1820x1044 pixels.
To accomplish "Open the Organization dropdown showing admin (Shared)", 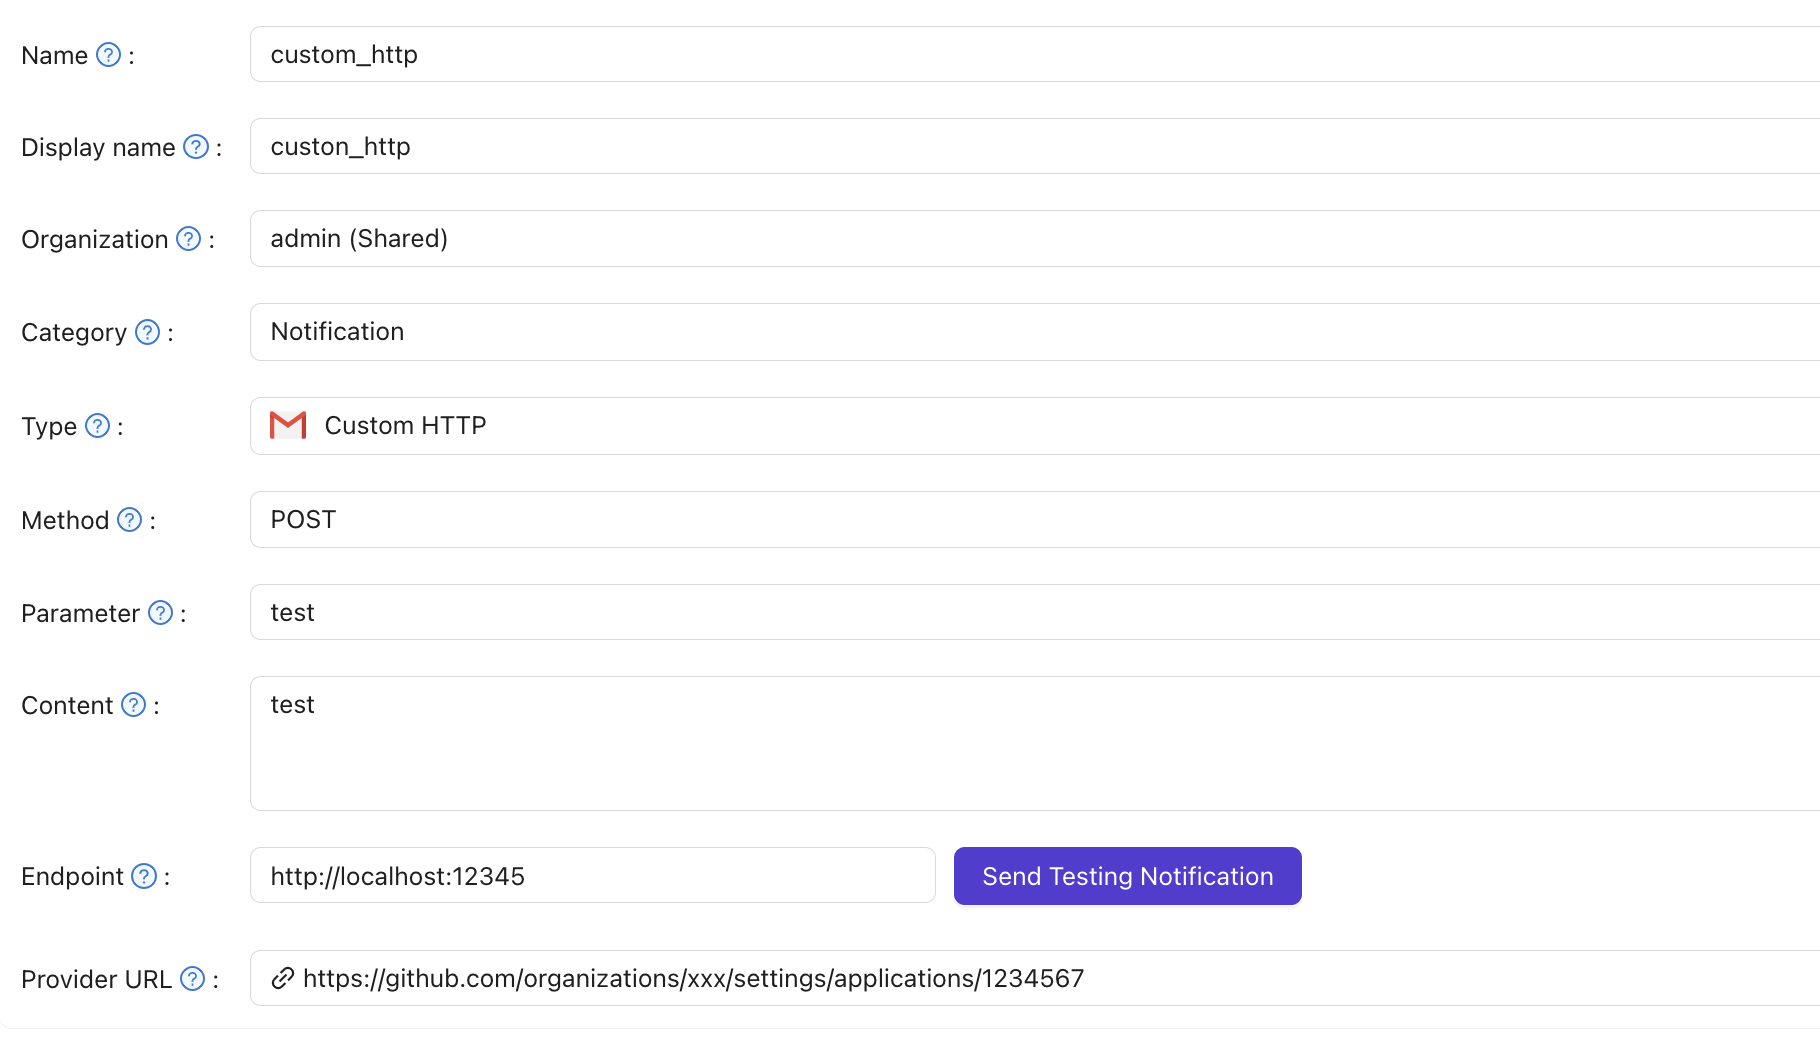I will click(700, 238).
